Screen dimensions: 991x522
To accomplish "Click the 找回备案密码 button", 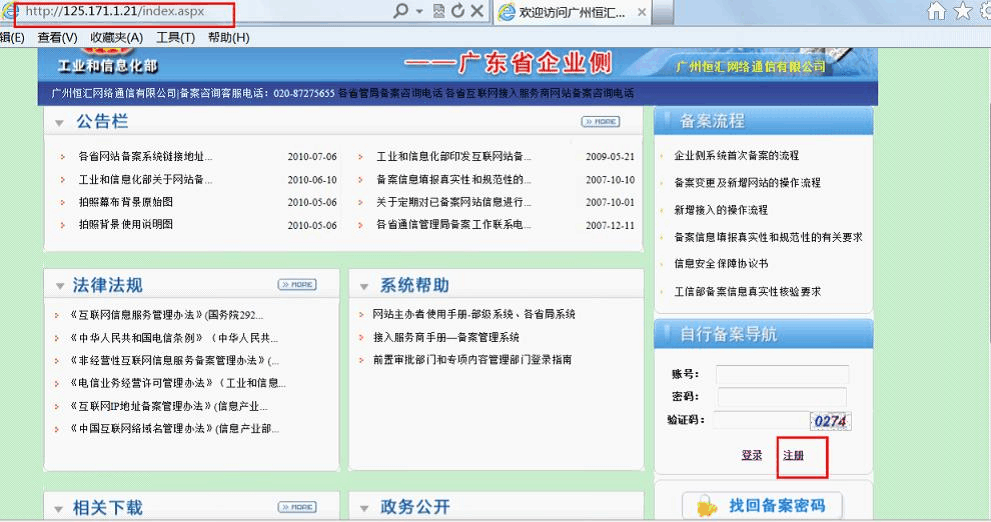I will click(x=762, y=506).
